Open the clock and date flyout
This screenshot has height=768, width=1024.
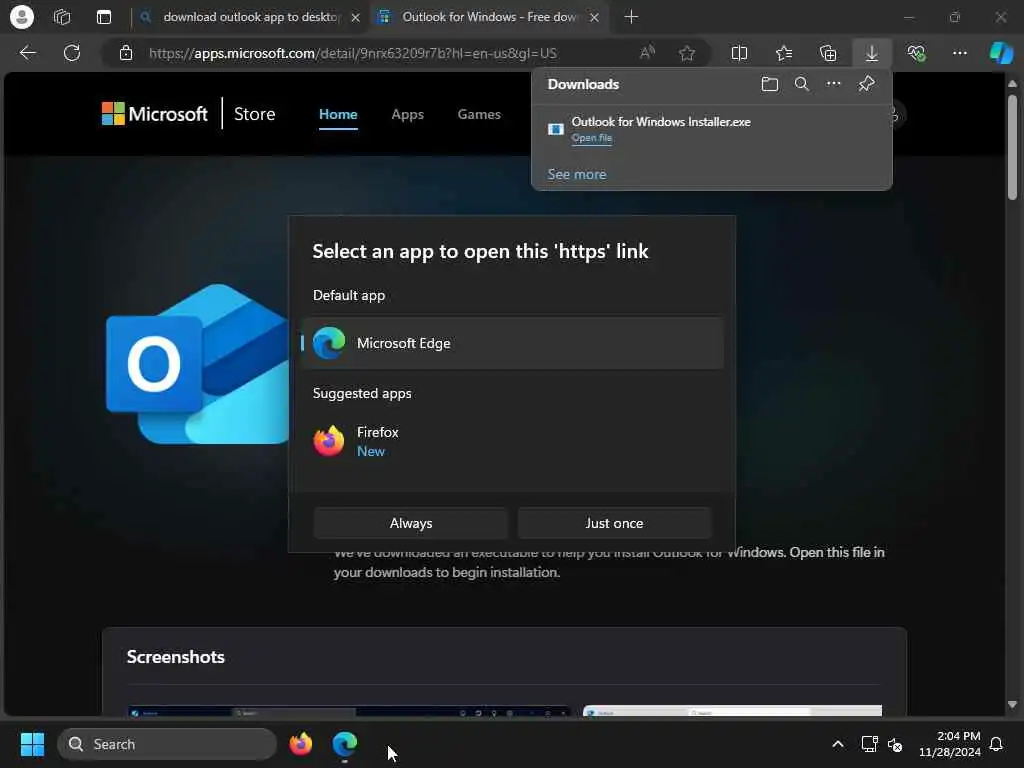click(950, 744)
